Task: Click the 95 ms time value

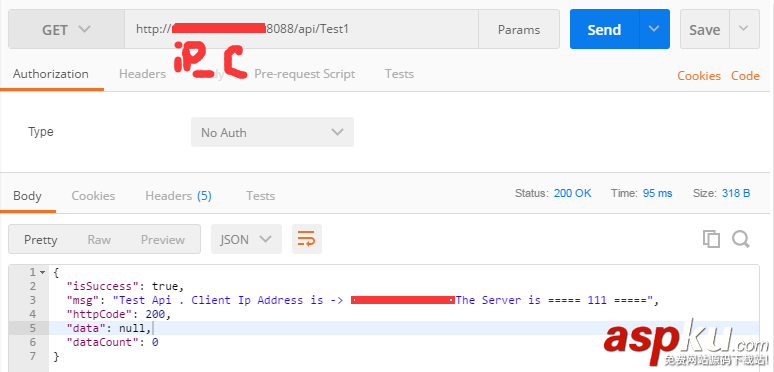Action: (658, 193)
